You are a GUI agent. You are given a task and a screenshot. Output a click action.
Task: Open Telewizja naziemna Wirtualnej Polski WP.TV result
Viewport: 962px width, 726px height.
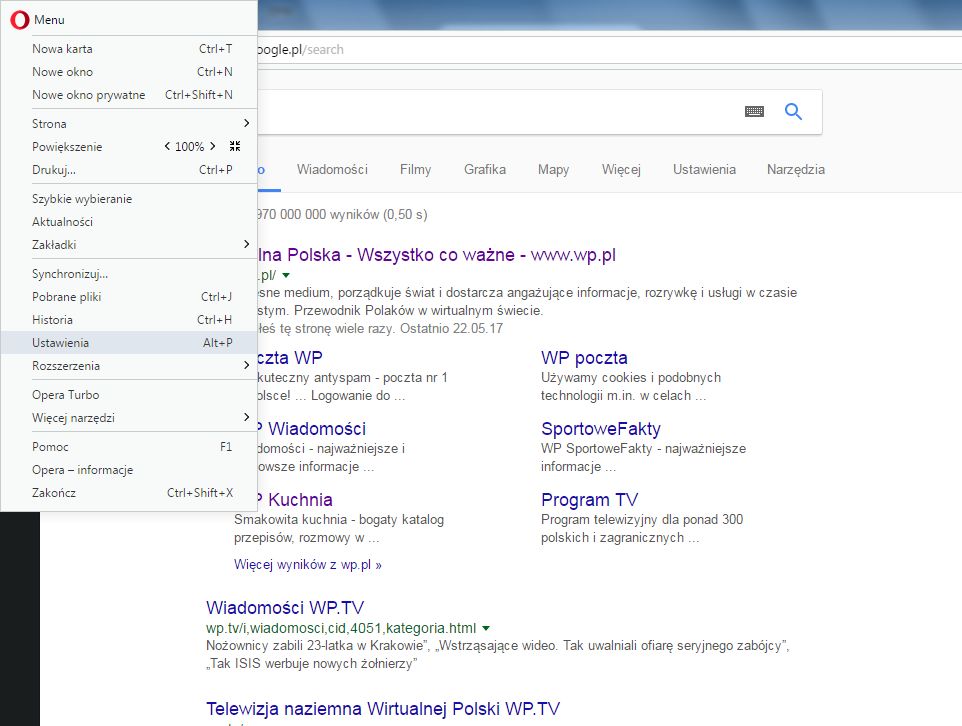383,709
